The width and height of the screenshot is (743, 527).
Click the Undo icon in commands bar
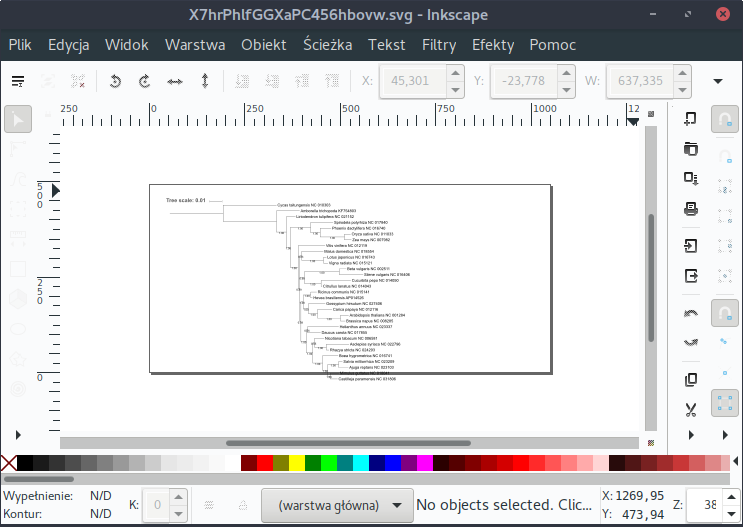pos(690,312)
